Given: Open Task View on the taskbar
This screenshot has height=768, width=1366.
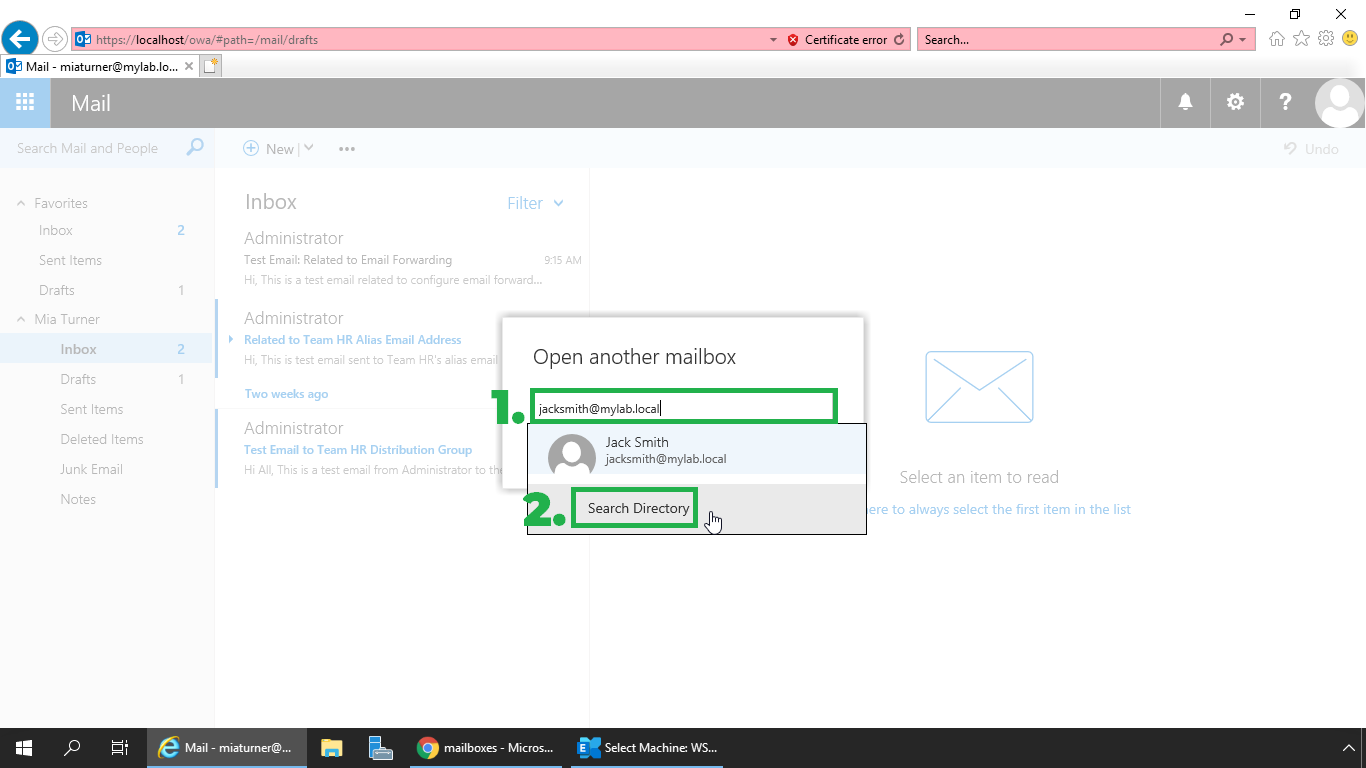Looking at the screenshot, I should click(x=119, y=748).
